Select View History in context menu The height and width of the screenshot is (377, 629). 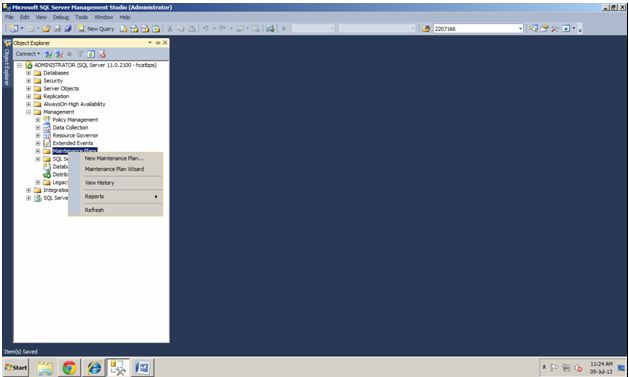(x=116, y=183)
